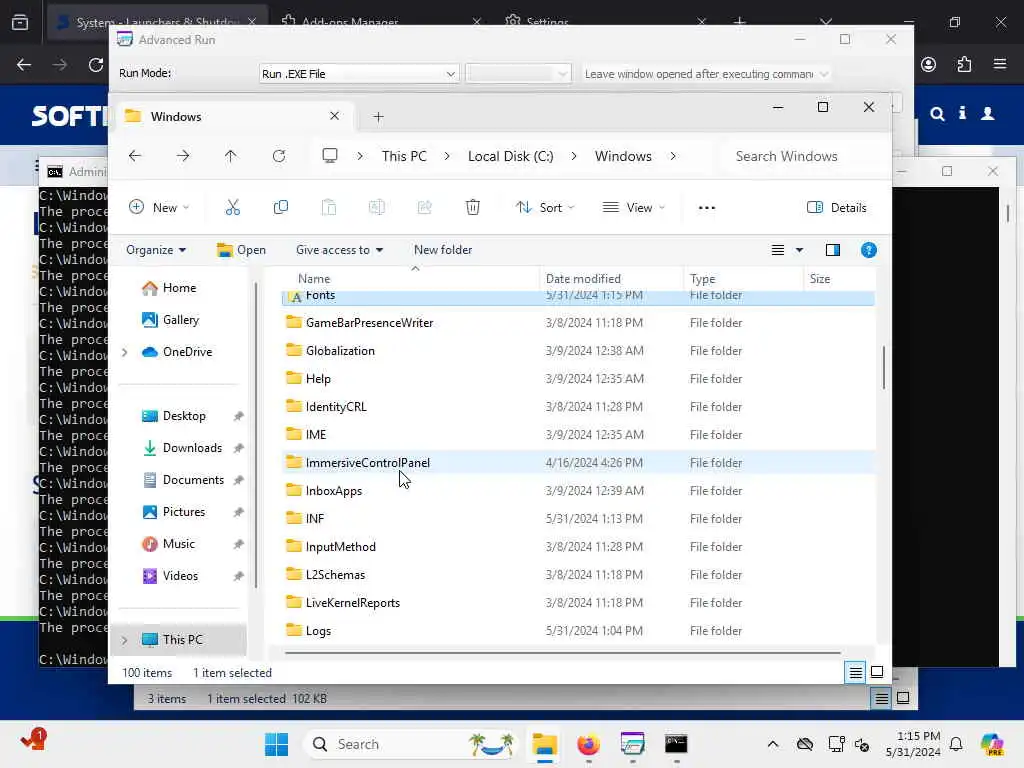
Task: Open the Leave window opened dropdown
Action: point(706,74)
